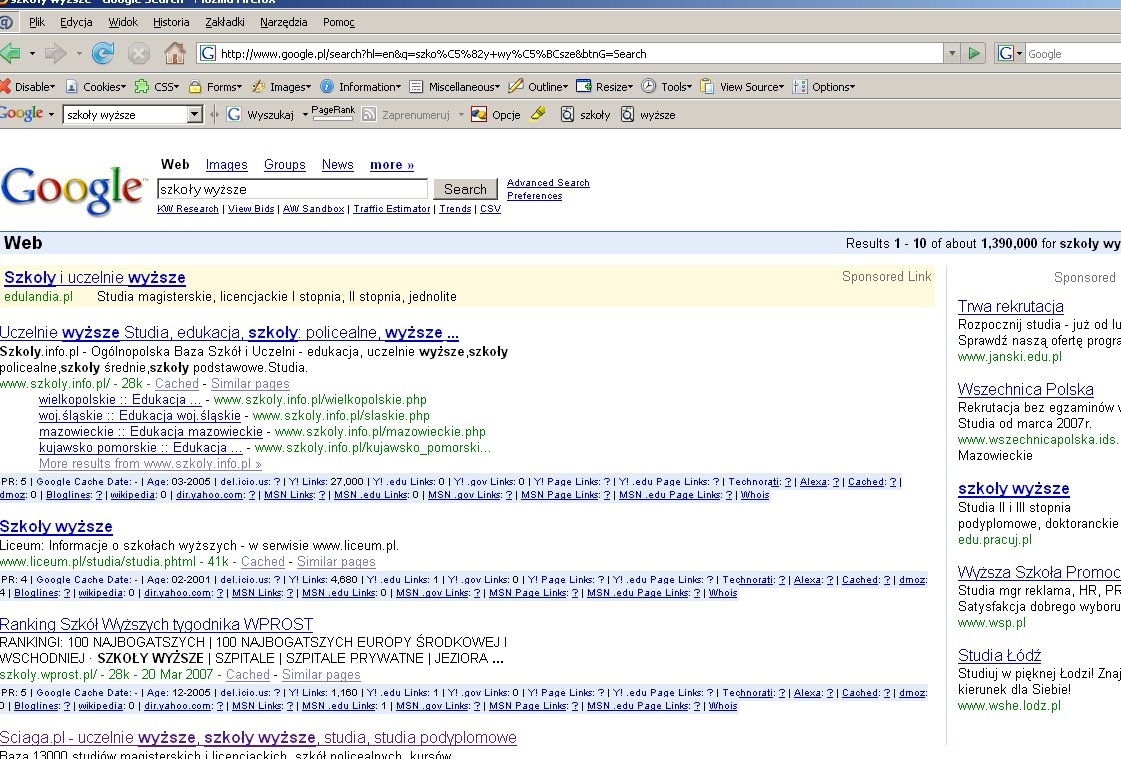This screenshot has width=1121, height=759.
Task: Open the PageRank indicator in Google toolbar
Action: point(333,112)
